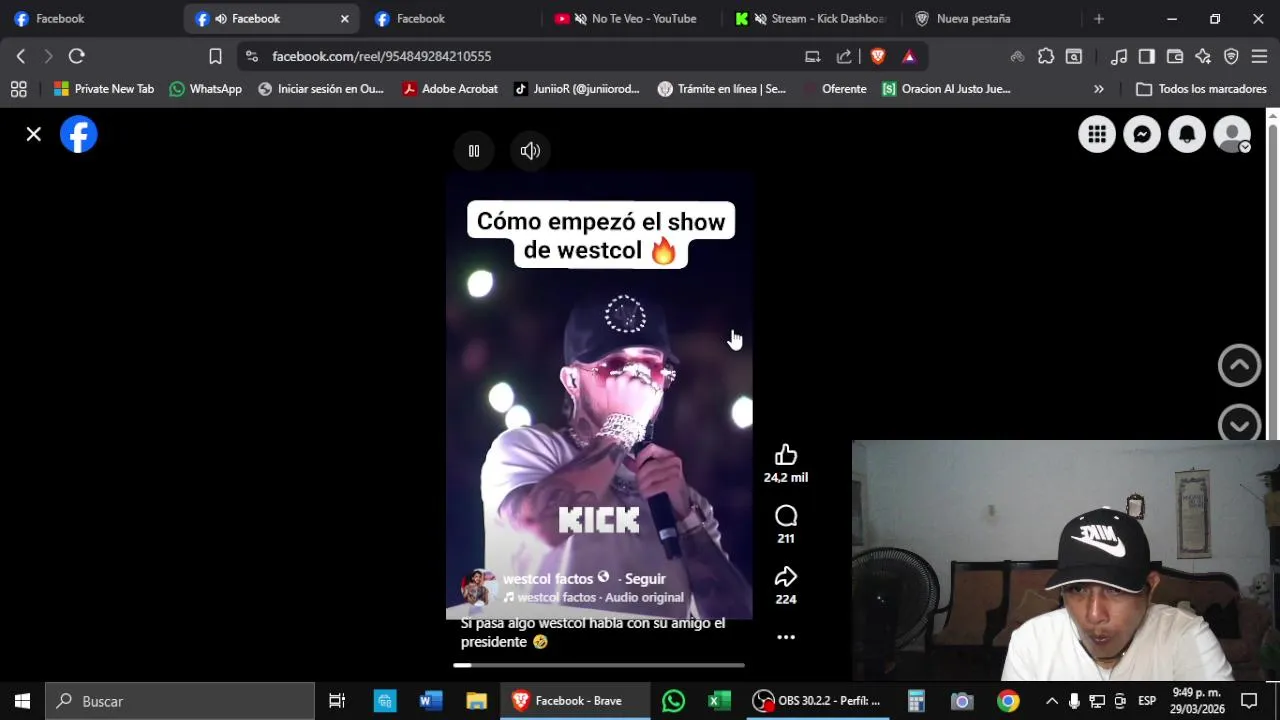The image size is (1280, 720).
Task: Open a new browser tab
Action: coord(1099,19)
